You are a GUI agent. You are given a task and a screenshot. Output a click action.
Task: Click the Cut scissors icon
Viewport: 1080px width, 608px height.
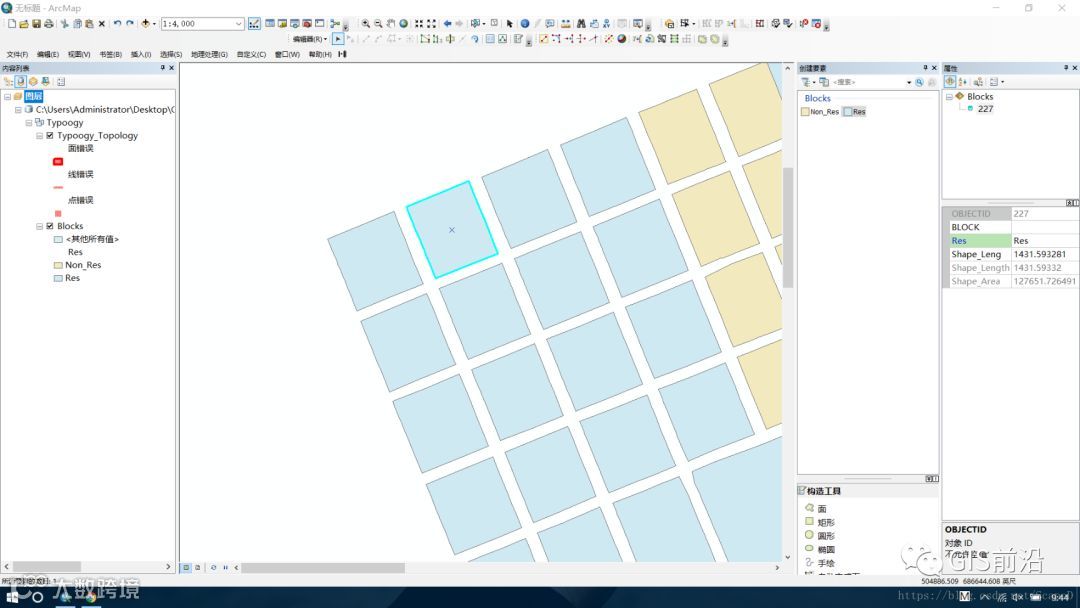click(x=65, y=23)
